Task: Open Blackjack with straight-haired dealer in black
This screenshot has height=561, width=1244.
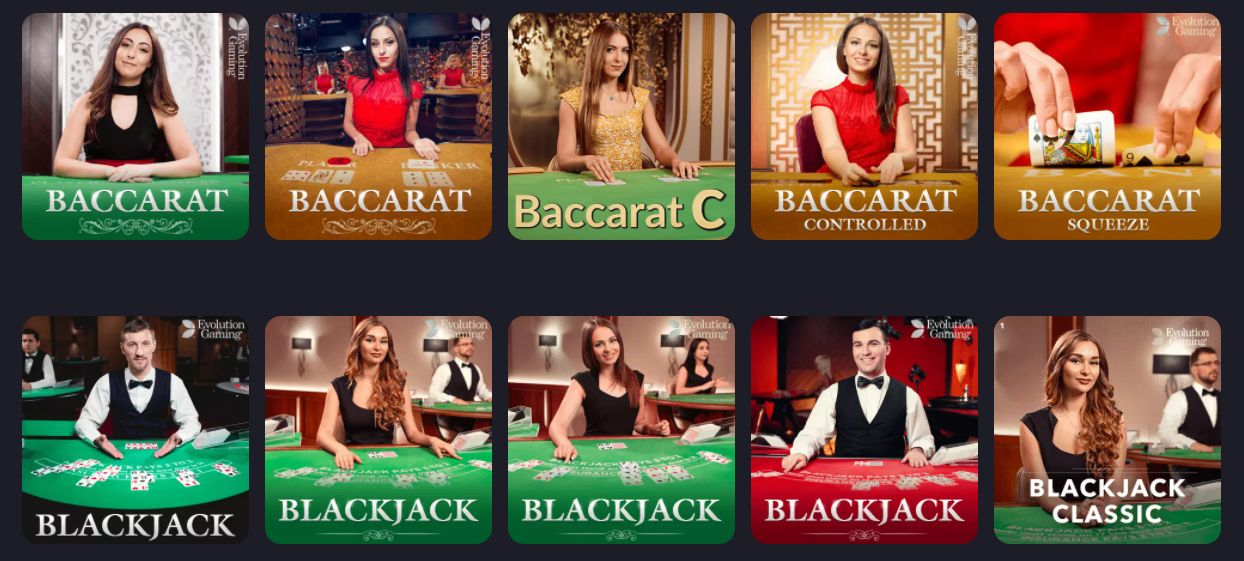Action: tap(621, 430)
